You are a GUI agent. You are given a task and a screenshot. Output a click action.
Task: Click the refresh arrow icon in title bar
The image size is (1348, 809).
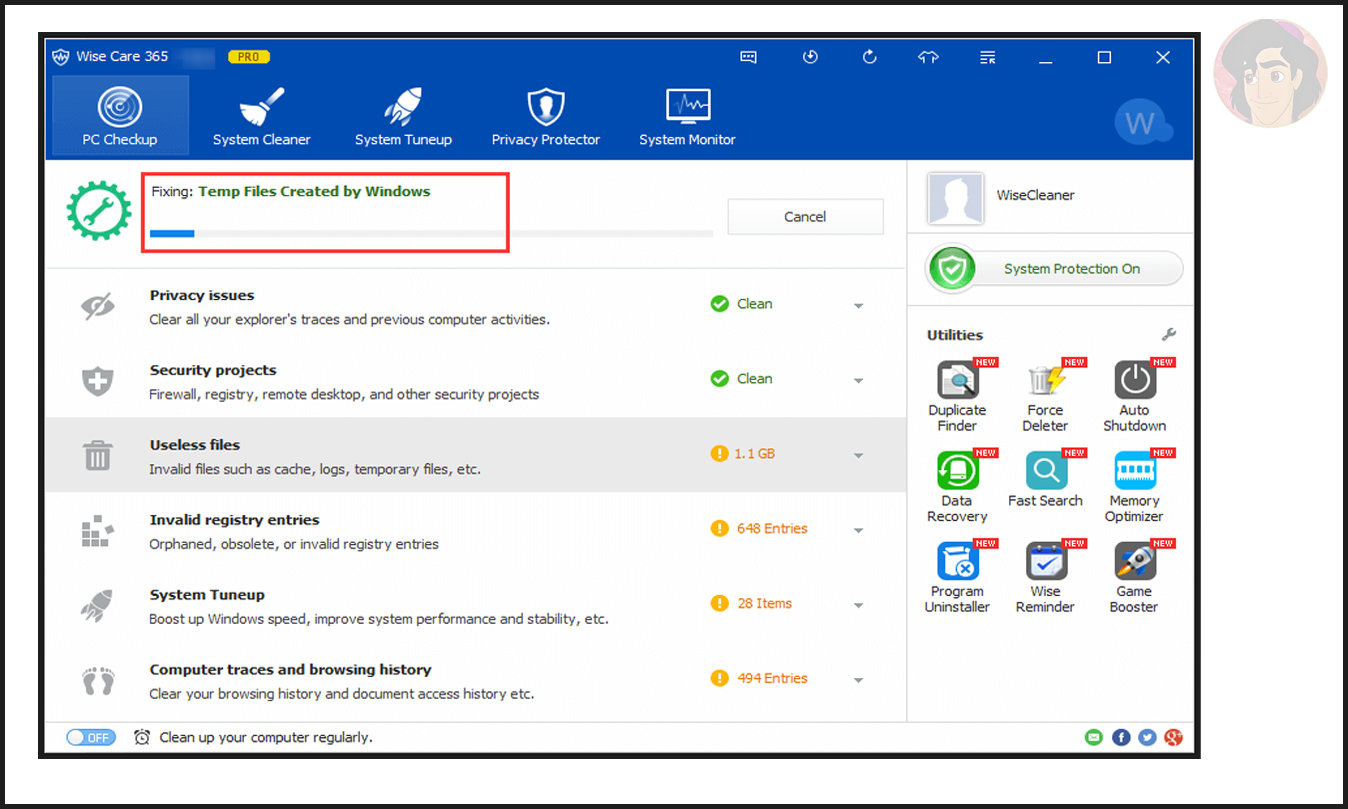point(869,57)
